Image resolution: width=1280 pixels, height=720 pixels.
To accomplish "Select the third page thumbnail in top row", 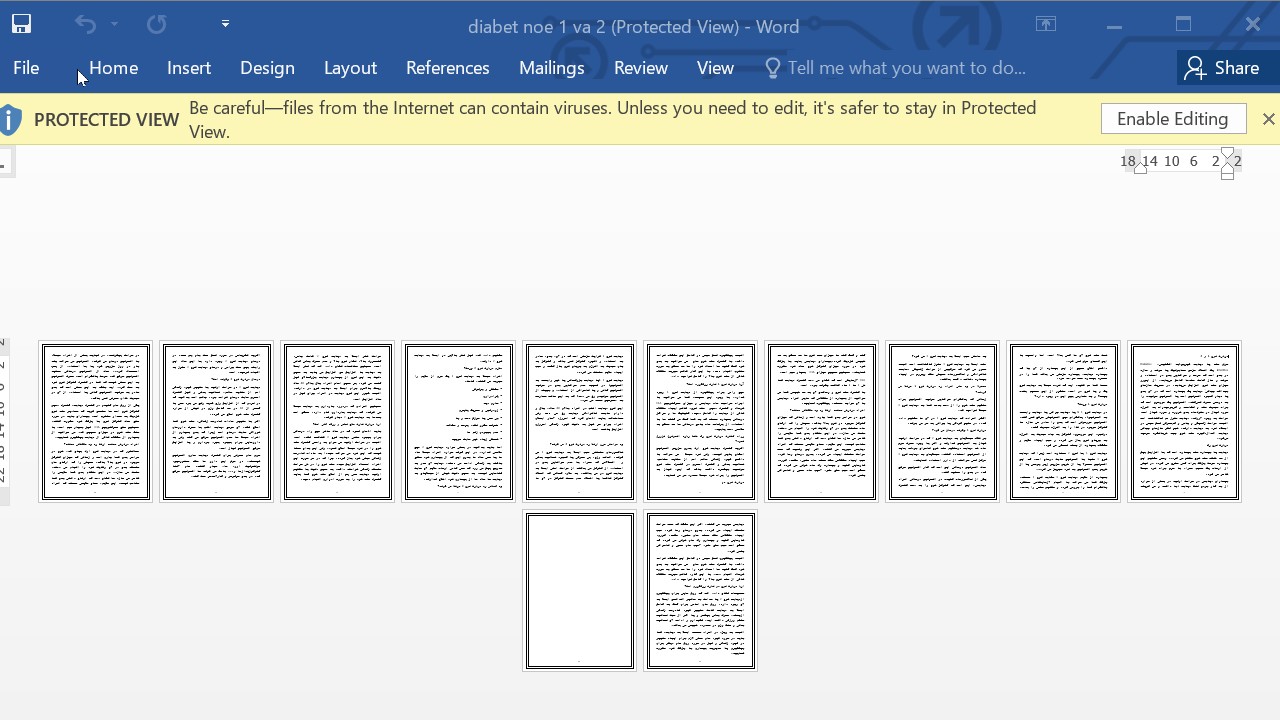I will [338, 421].
